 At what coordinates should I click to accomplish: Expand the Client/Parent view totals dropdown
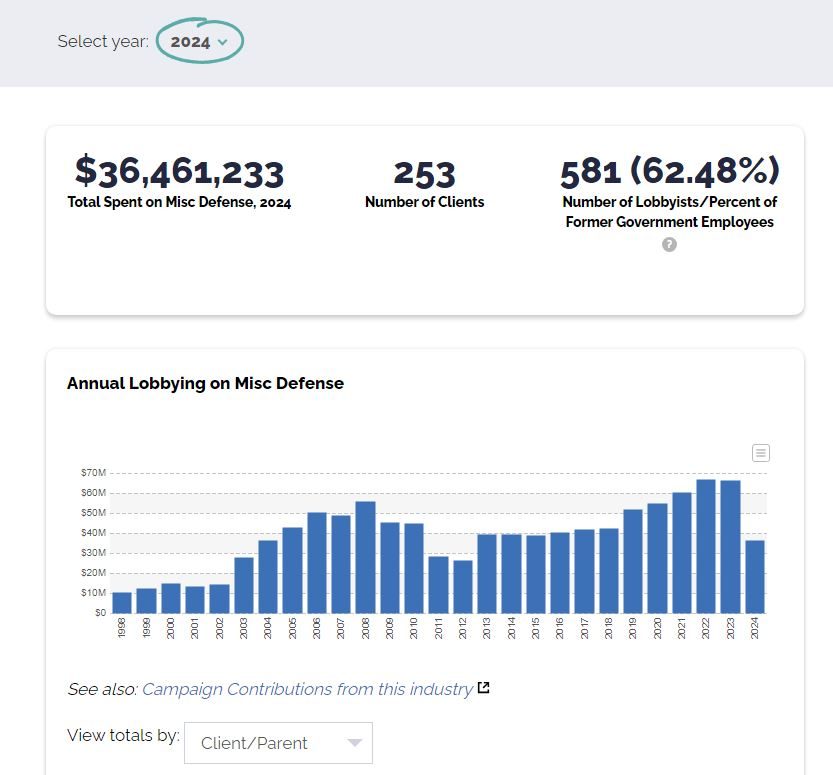coord(278,743)
